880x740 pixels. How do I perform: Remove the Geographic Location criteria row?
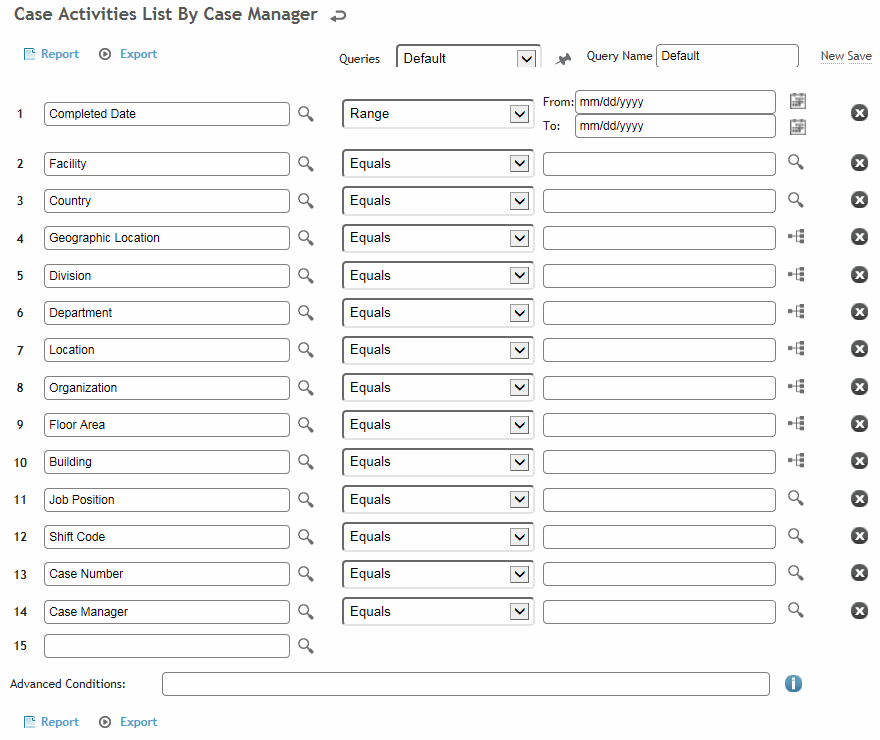(859, 237)
